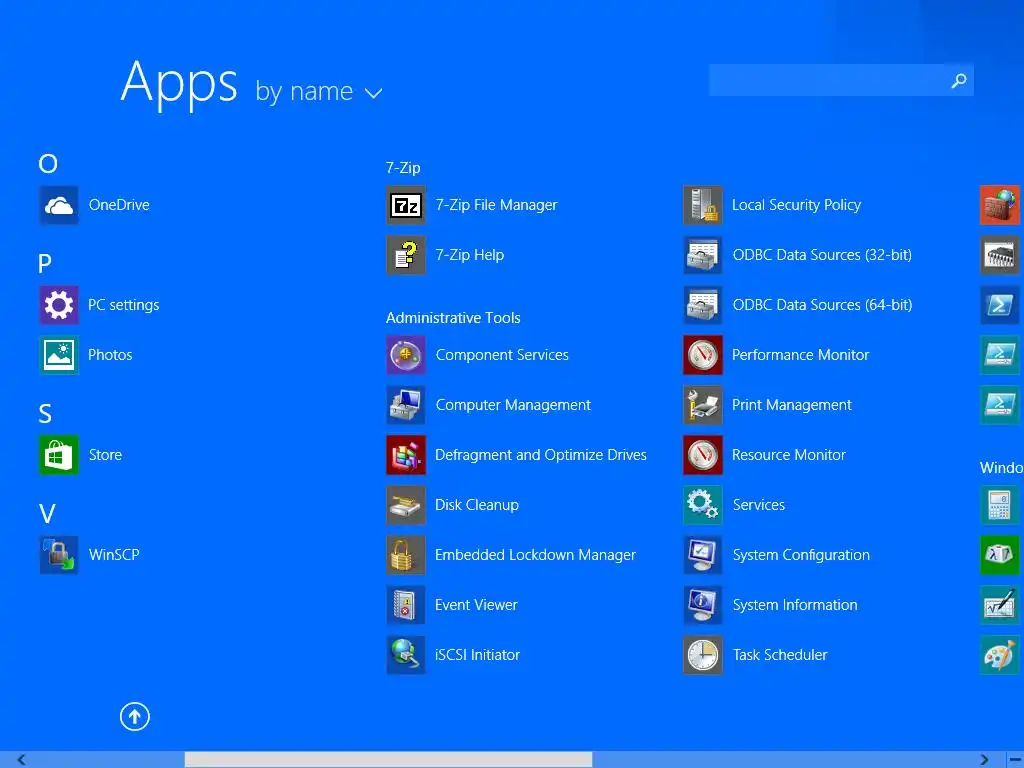
Task: Click the scrollbar right arrow
Action: point(984,760)
